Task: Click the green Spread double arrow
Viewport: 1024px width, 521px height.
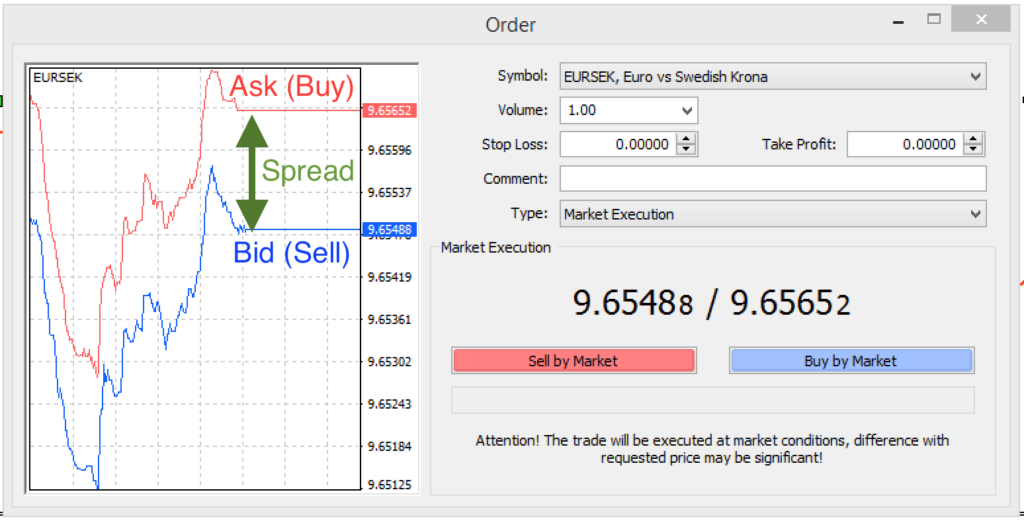Action: tap(252, 172)
